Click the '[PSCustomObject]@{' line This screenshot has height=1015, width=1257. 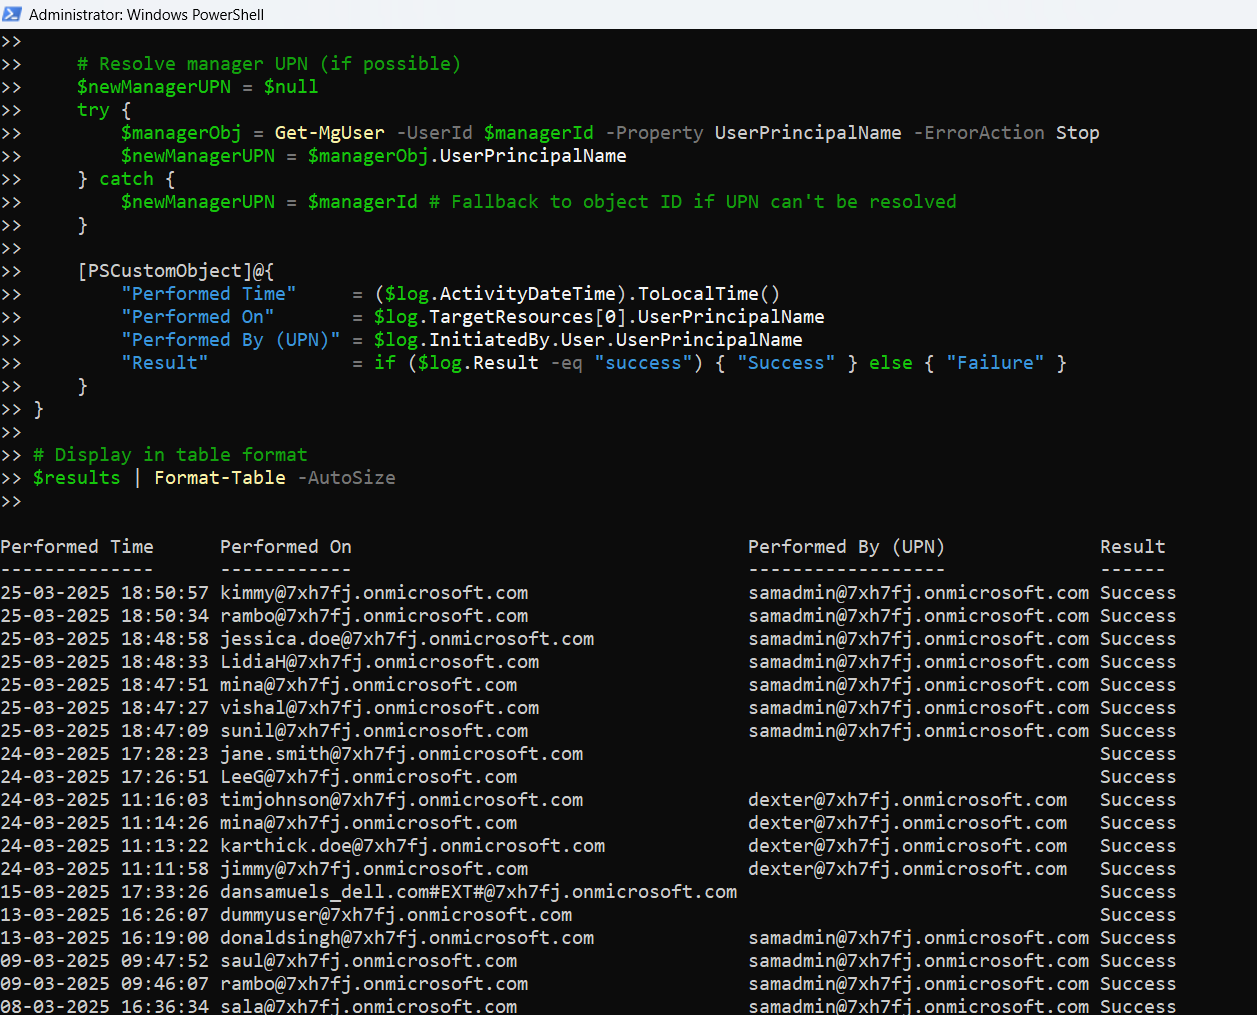pyautogui.click(x=176, y=271)
